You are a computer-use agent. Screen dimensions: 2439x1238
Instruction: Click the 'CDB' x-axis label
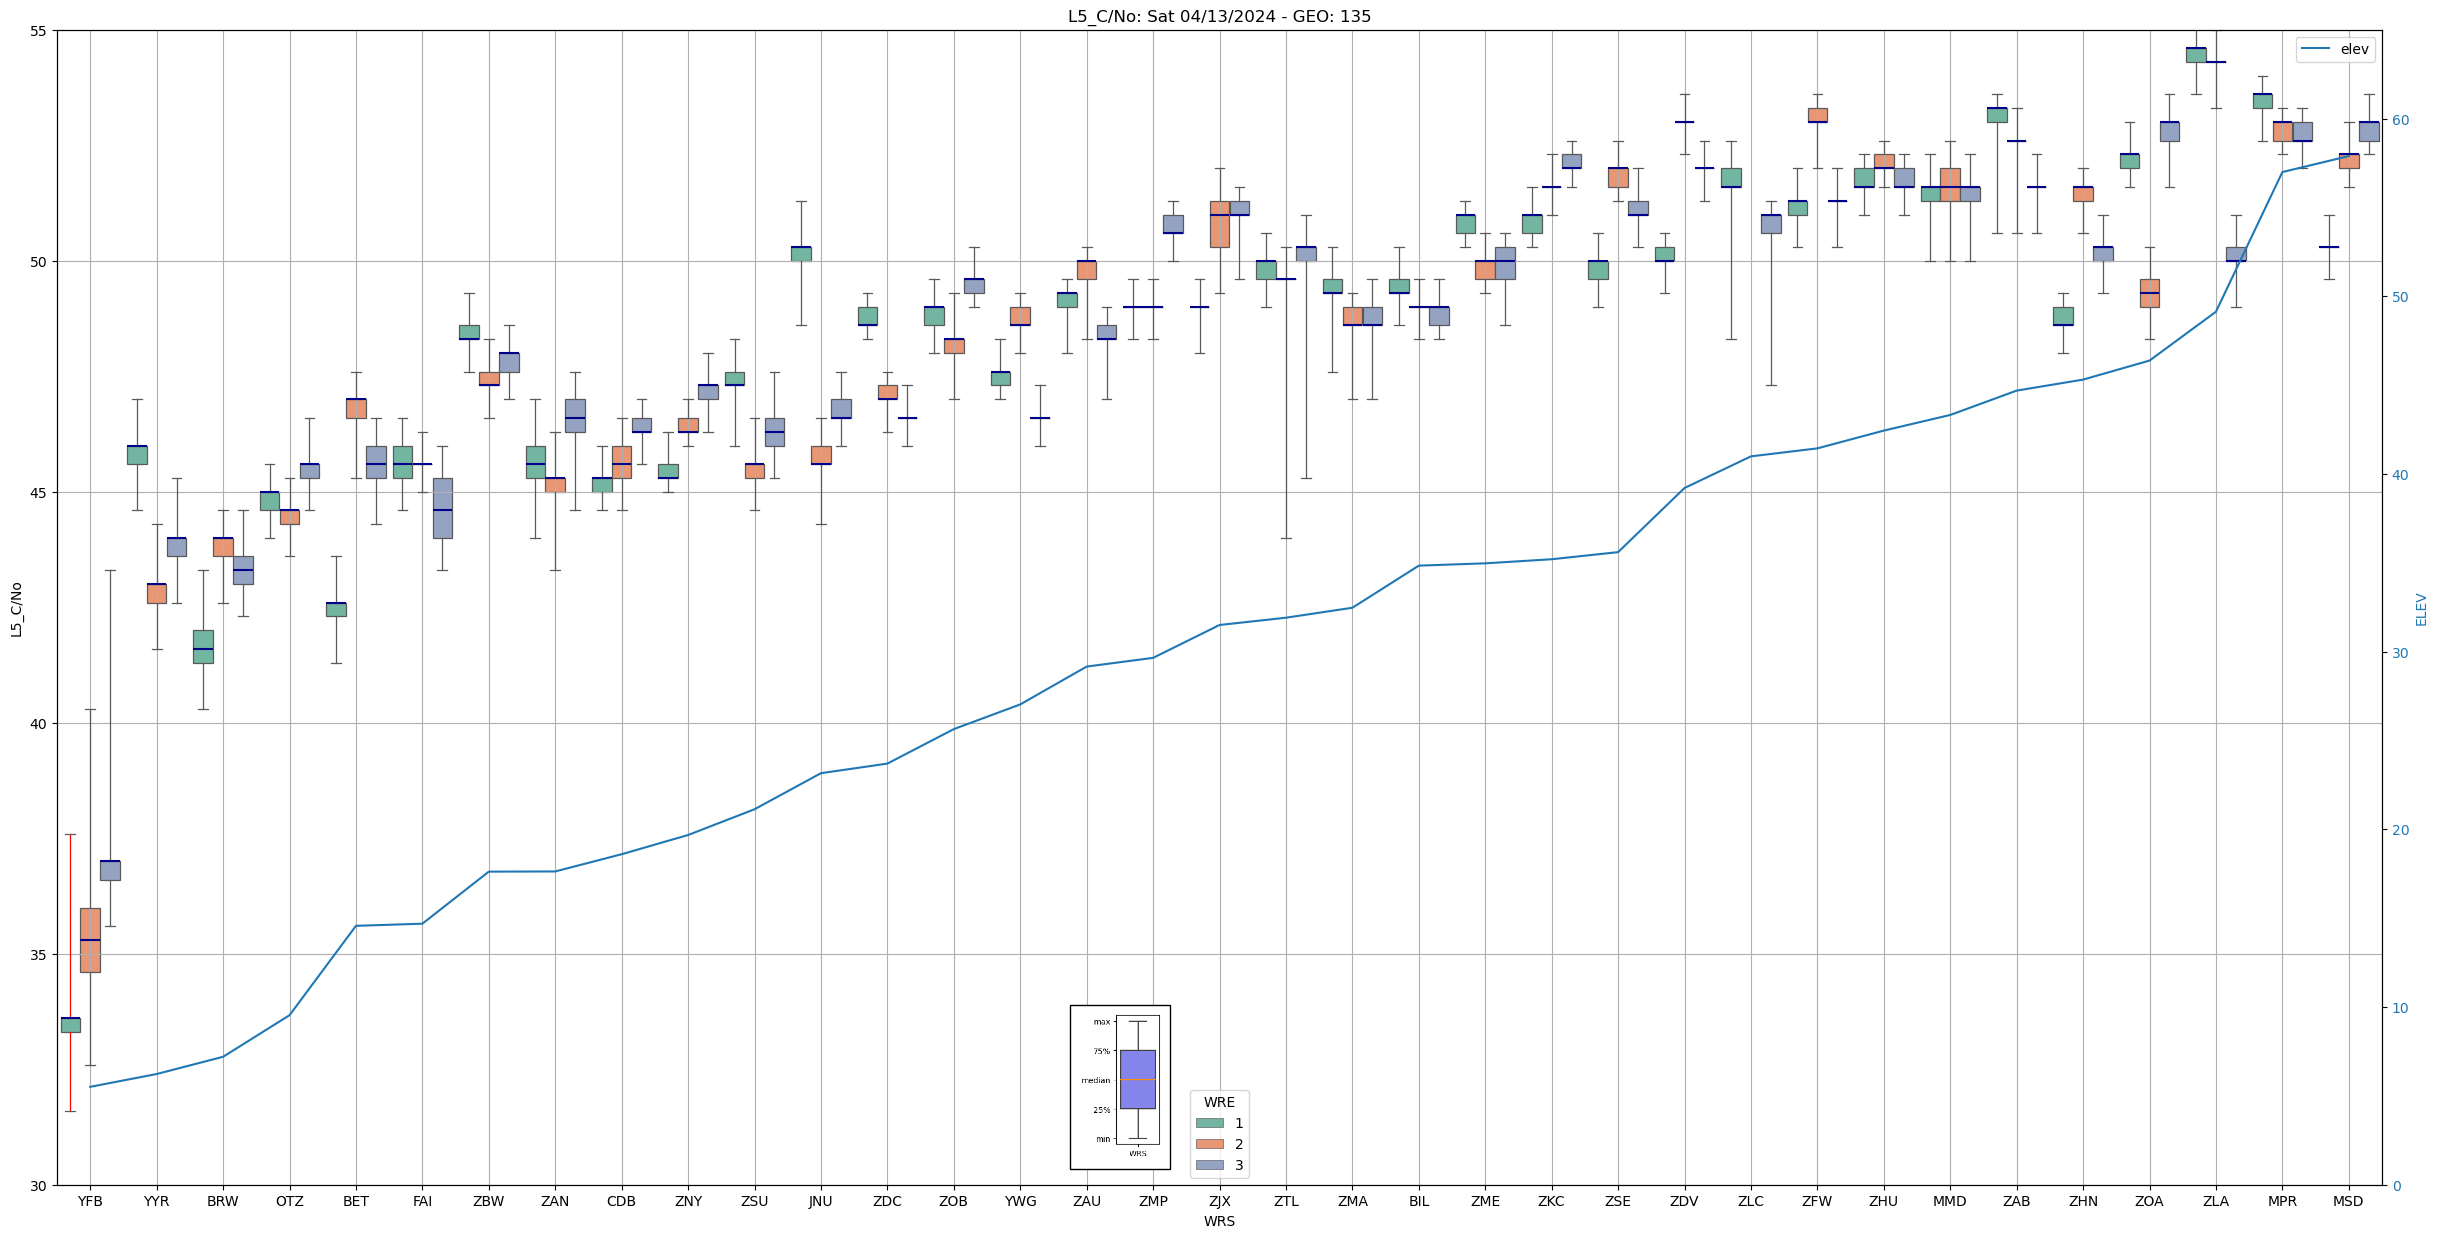(x=622, y=1202)
